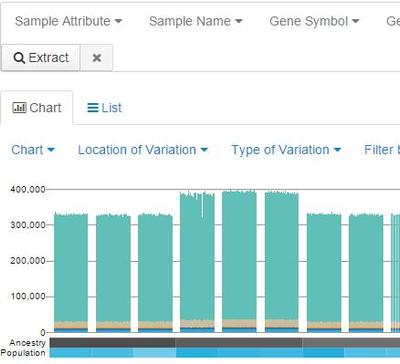The width and height of the screenshot is (400, 364).
Task: Expand the Gene Symbol dropdown
Action: coord(314,22)
